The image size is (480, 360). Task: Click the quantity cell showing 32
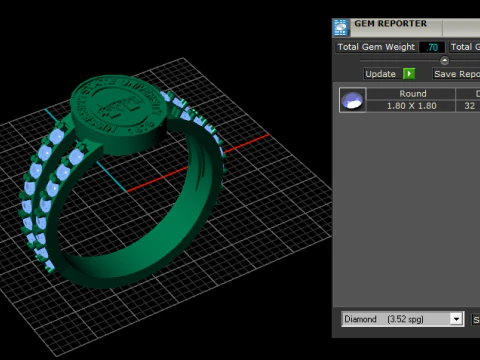469,106
